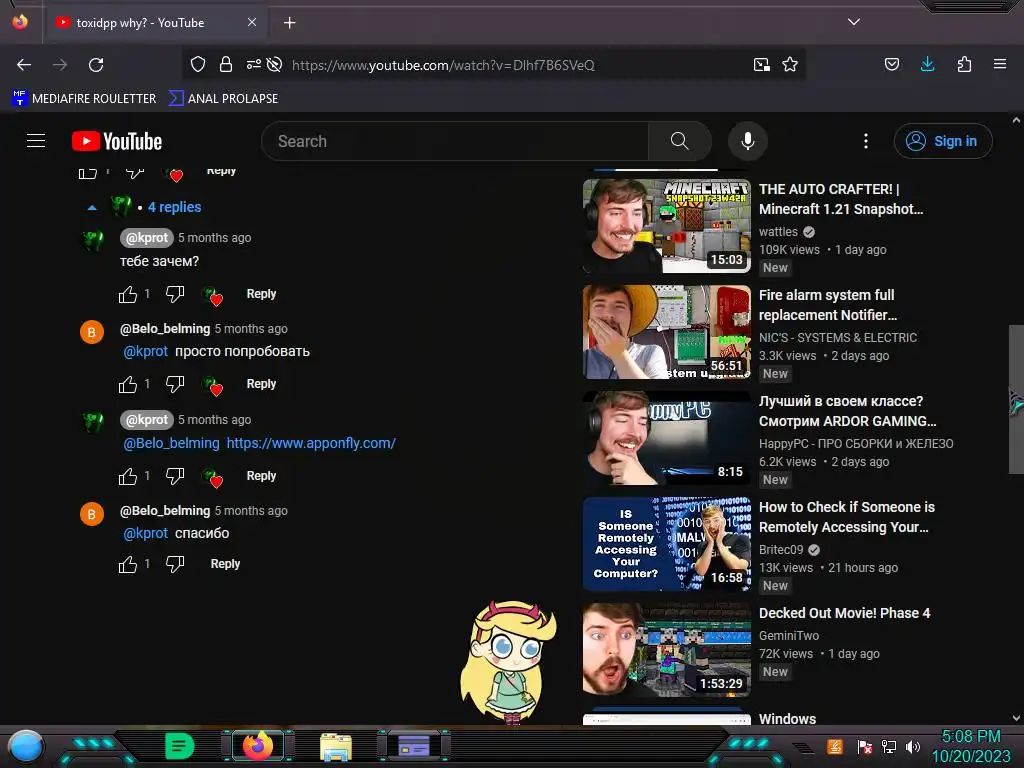The width and height of the screenshot is (1024, 768).
Task: Open YouTube settings three-dot menu
Action: (866, 141)
